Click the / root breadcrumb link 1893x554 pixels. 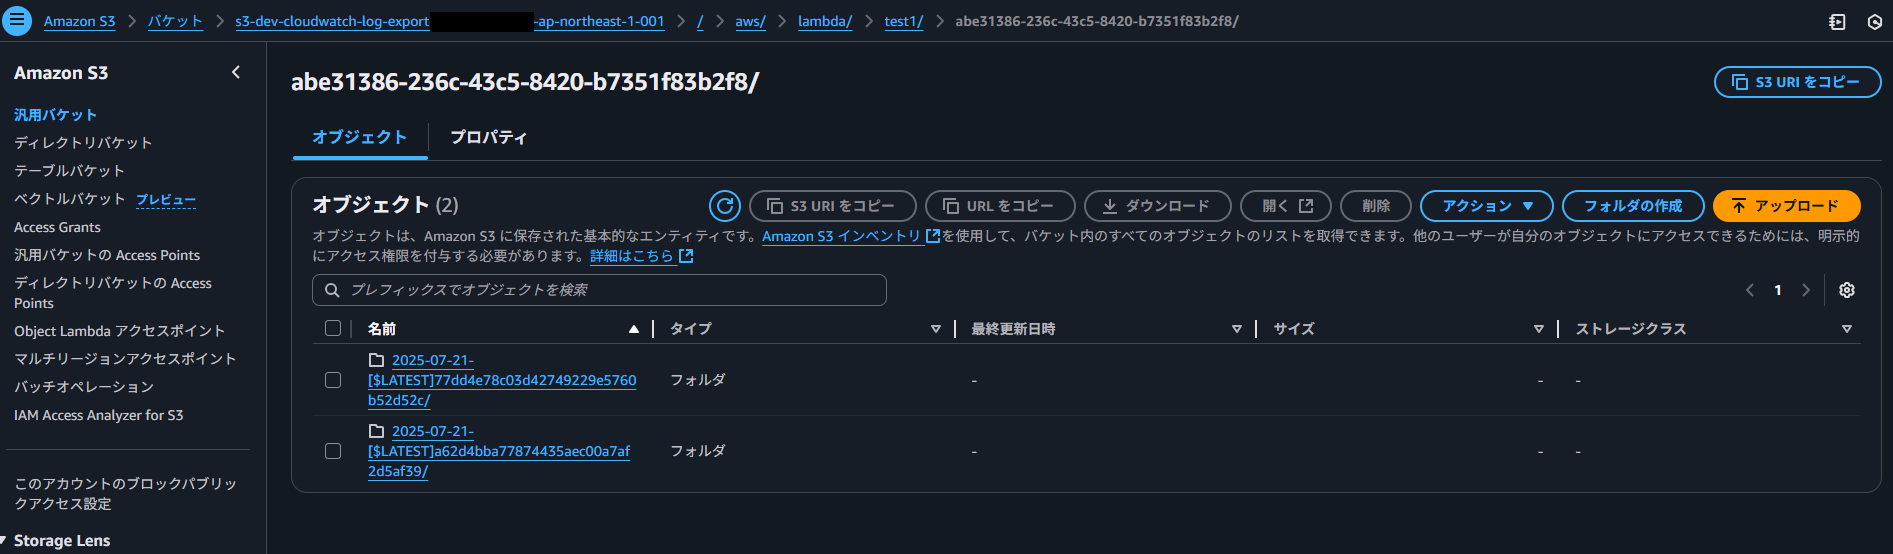[700, 21]
